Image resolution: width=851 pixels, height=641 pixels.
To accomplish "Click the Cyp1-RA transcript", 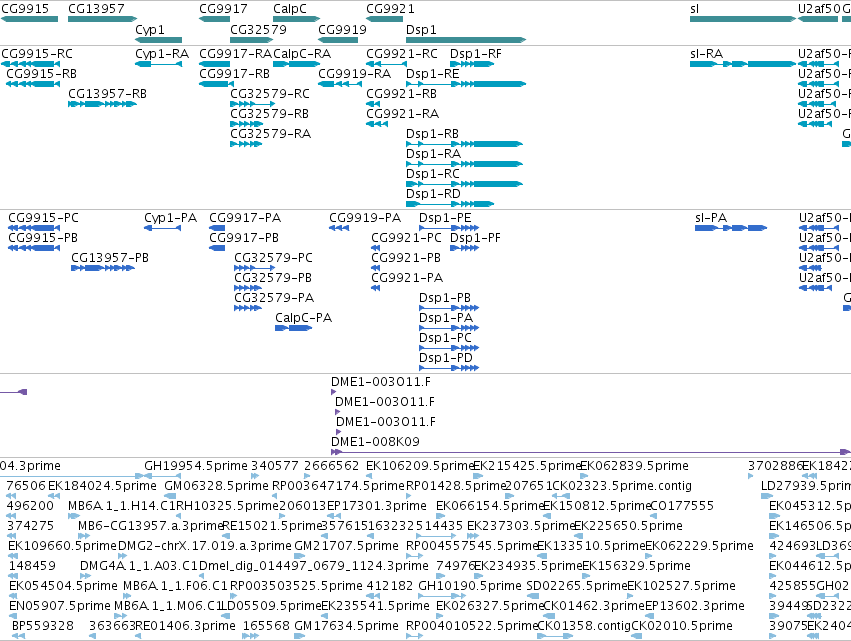I will [158, 64].
